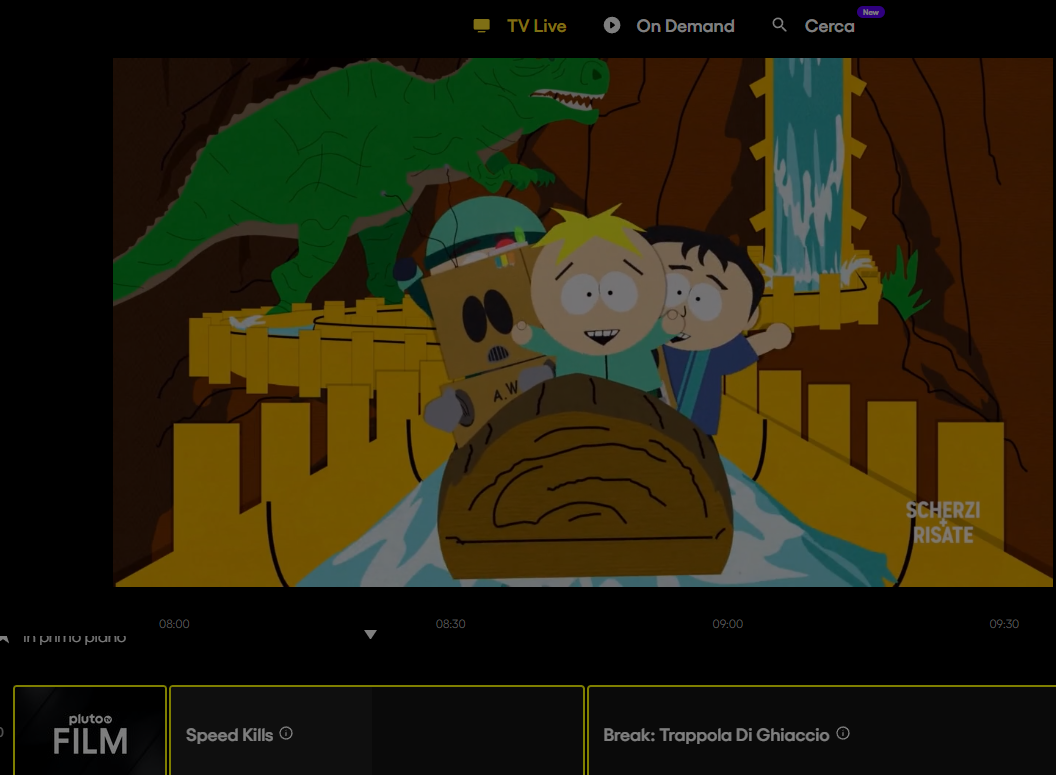Click the magnifying glass search icon

(x=779, y=25)
